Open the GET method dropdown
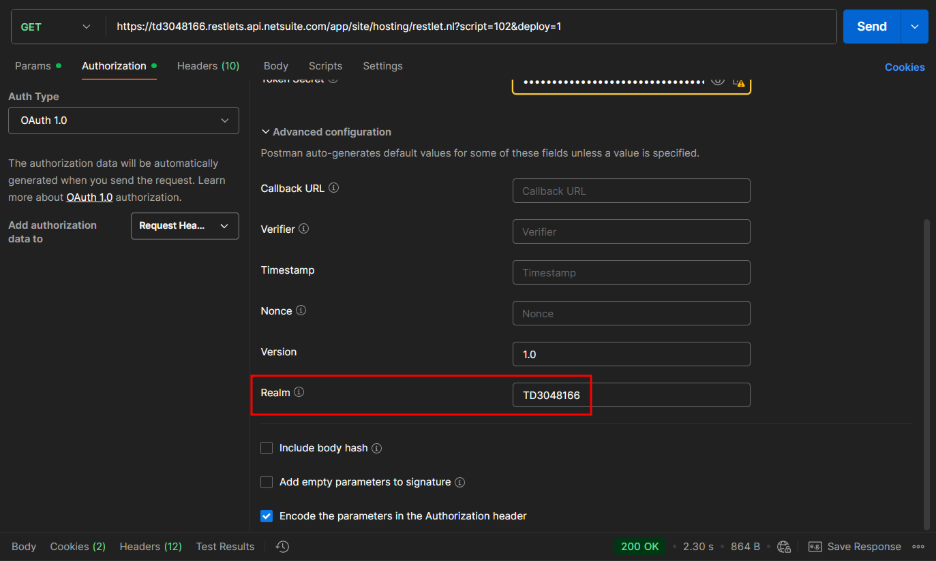This screenshot has height=561, width=936. pyautogui.click(x=56, y=27)
